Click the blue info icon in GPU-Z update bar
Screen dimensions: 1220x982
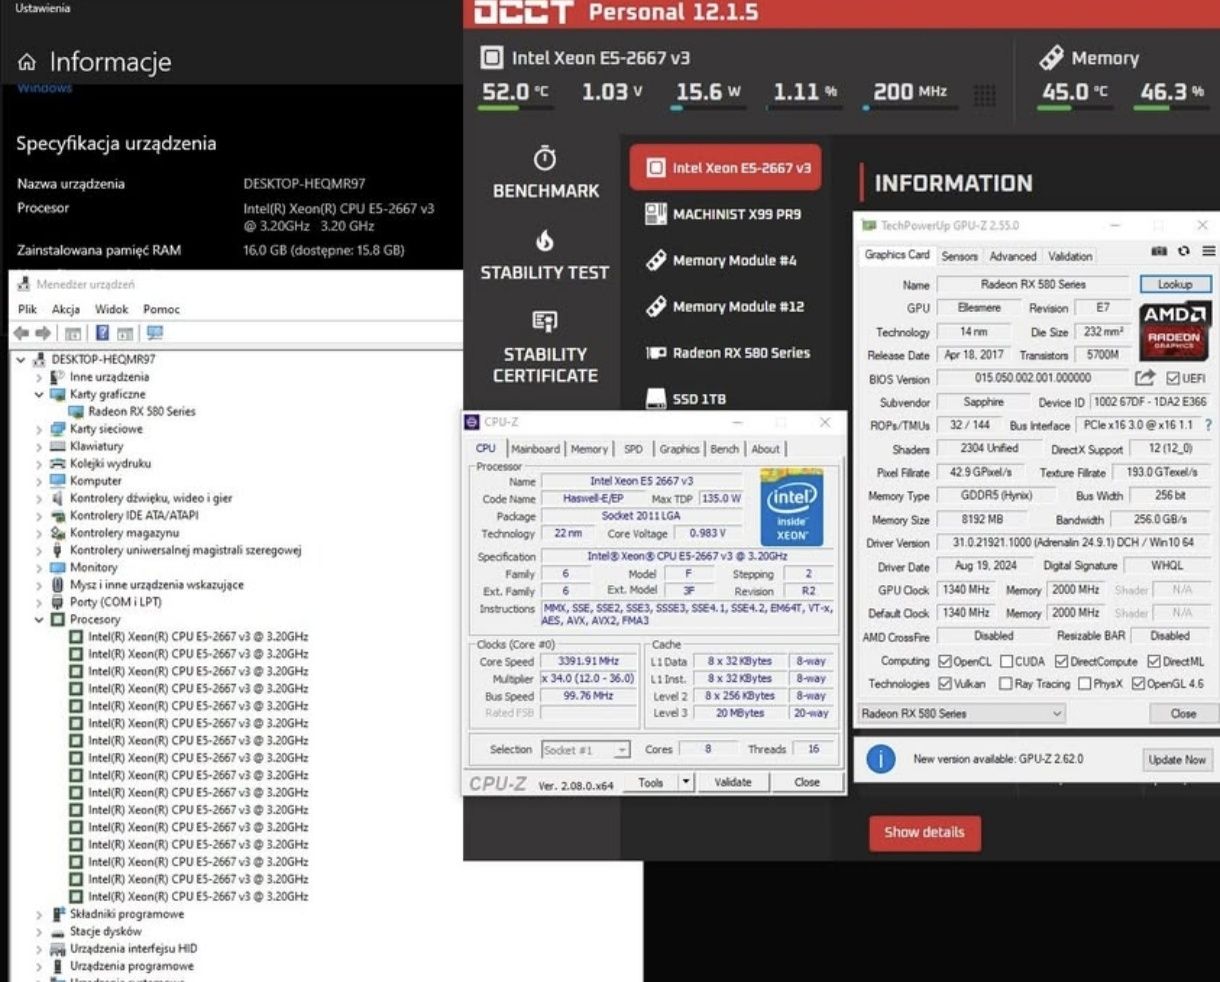click(880, 759)
